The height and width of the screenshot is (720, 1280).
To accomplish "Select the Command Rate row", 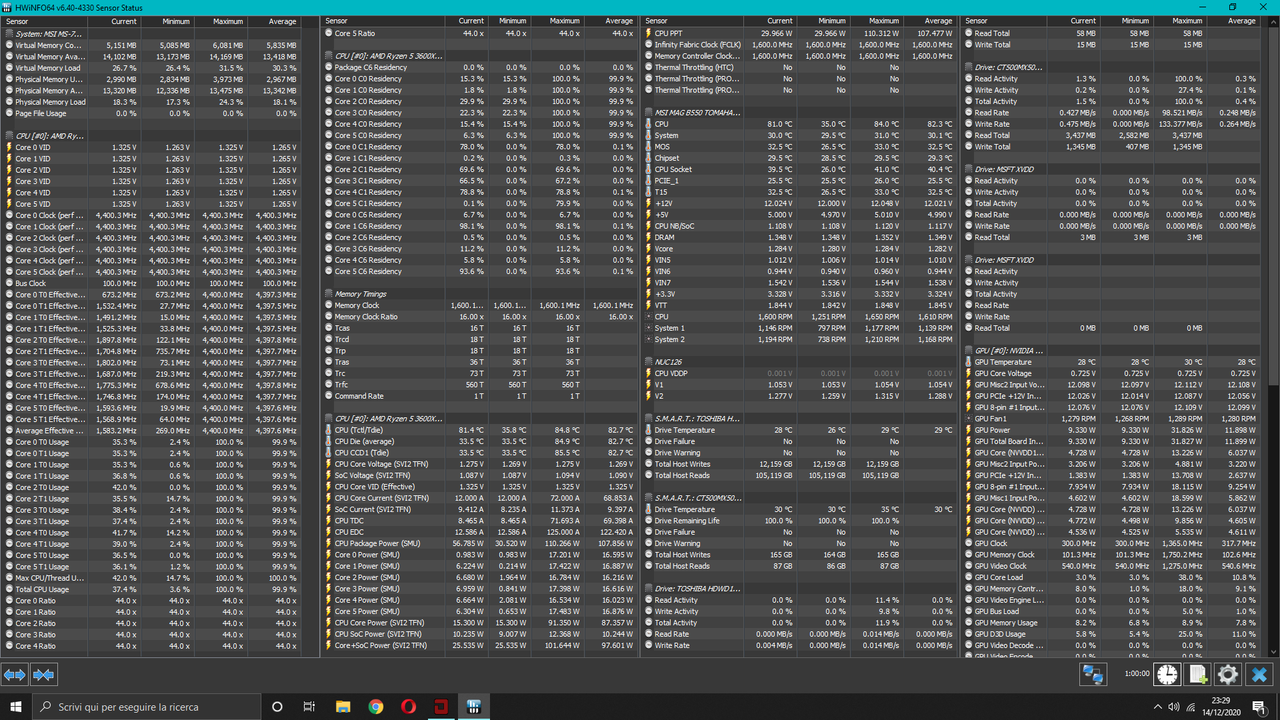I will (x=479, y=396).
